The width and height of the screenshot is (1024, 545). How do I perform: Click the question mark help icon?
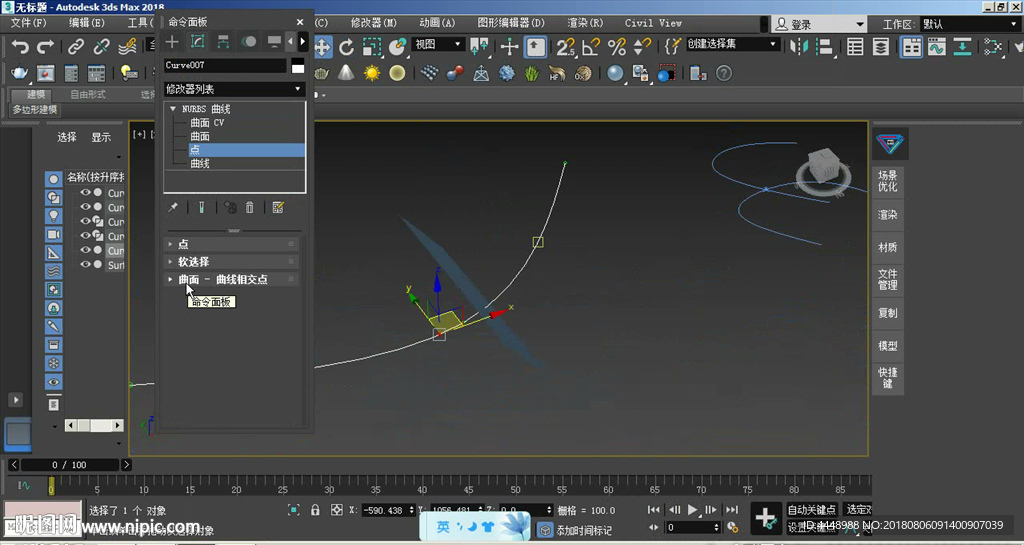point(724,73)
